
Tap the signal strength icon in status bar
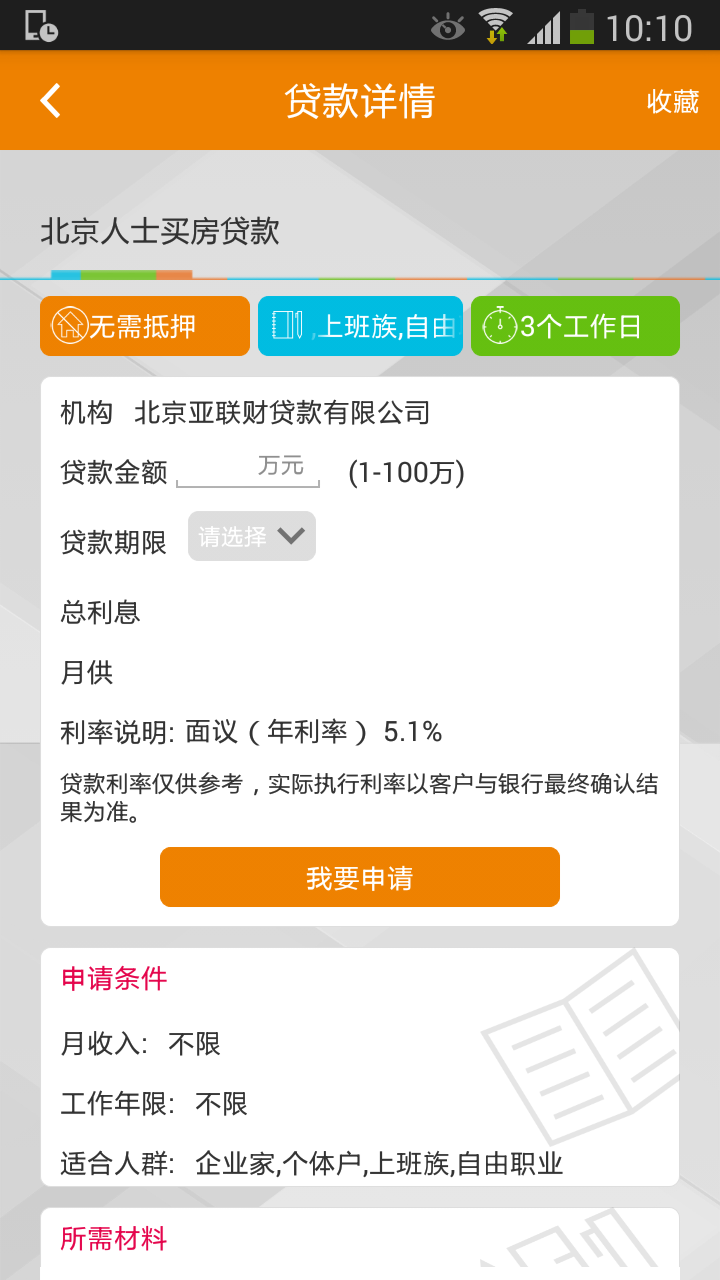pos(544,28)
